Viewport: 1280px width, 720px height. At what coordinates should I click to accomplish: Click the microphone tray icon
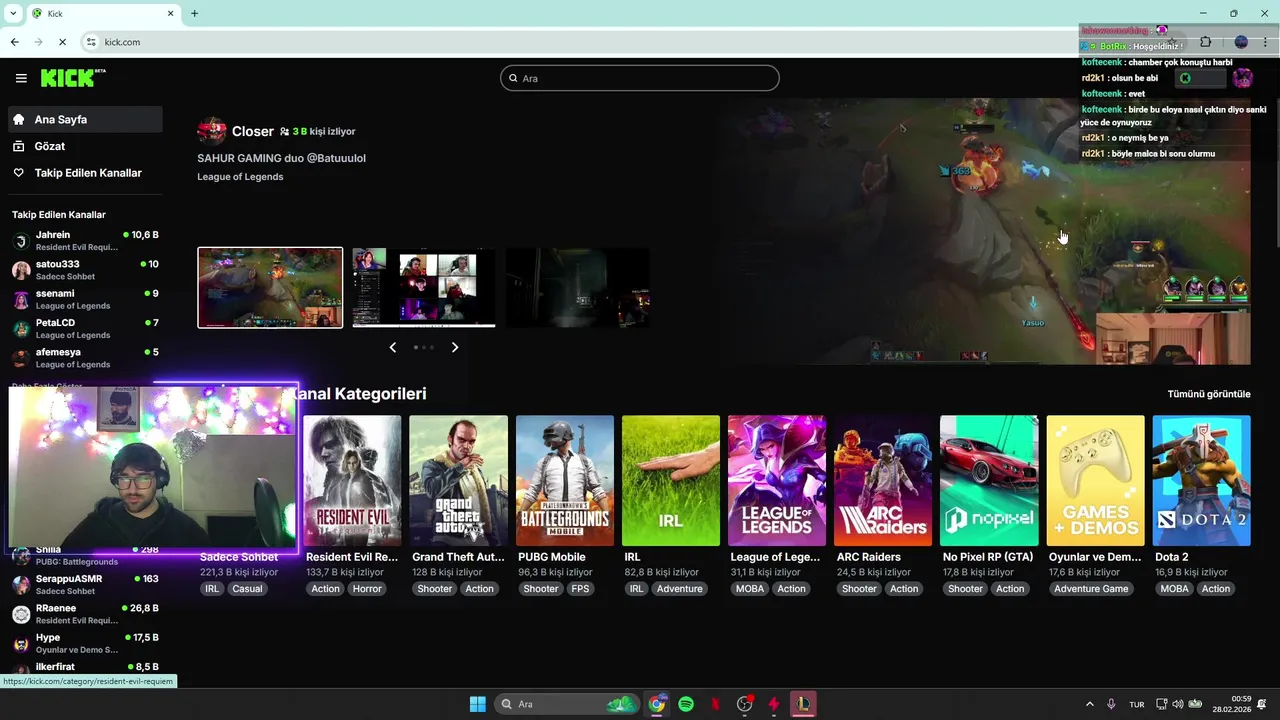1111,704
